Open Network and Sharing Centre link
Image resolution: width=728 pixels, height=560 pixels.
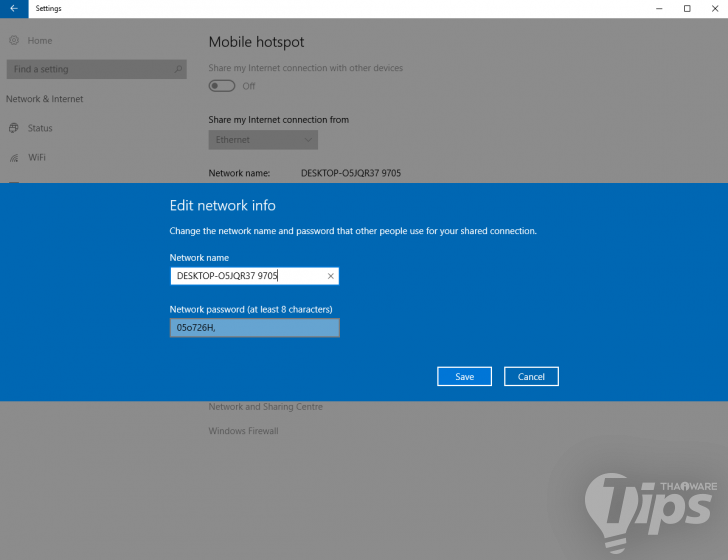coord(266,407)
